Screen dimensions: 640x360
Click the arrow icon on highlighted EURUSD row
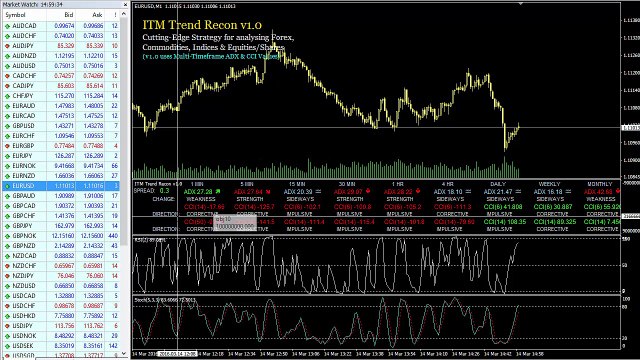pos(7,186)
